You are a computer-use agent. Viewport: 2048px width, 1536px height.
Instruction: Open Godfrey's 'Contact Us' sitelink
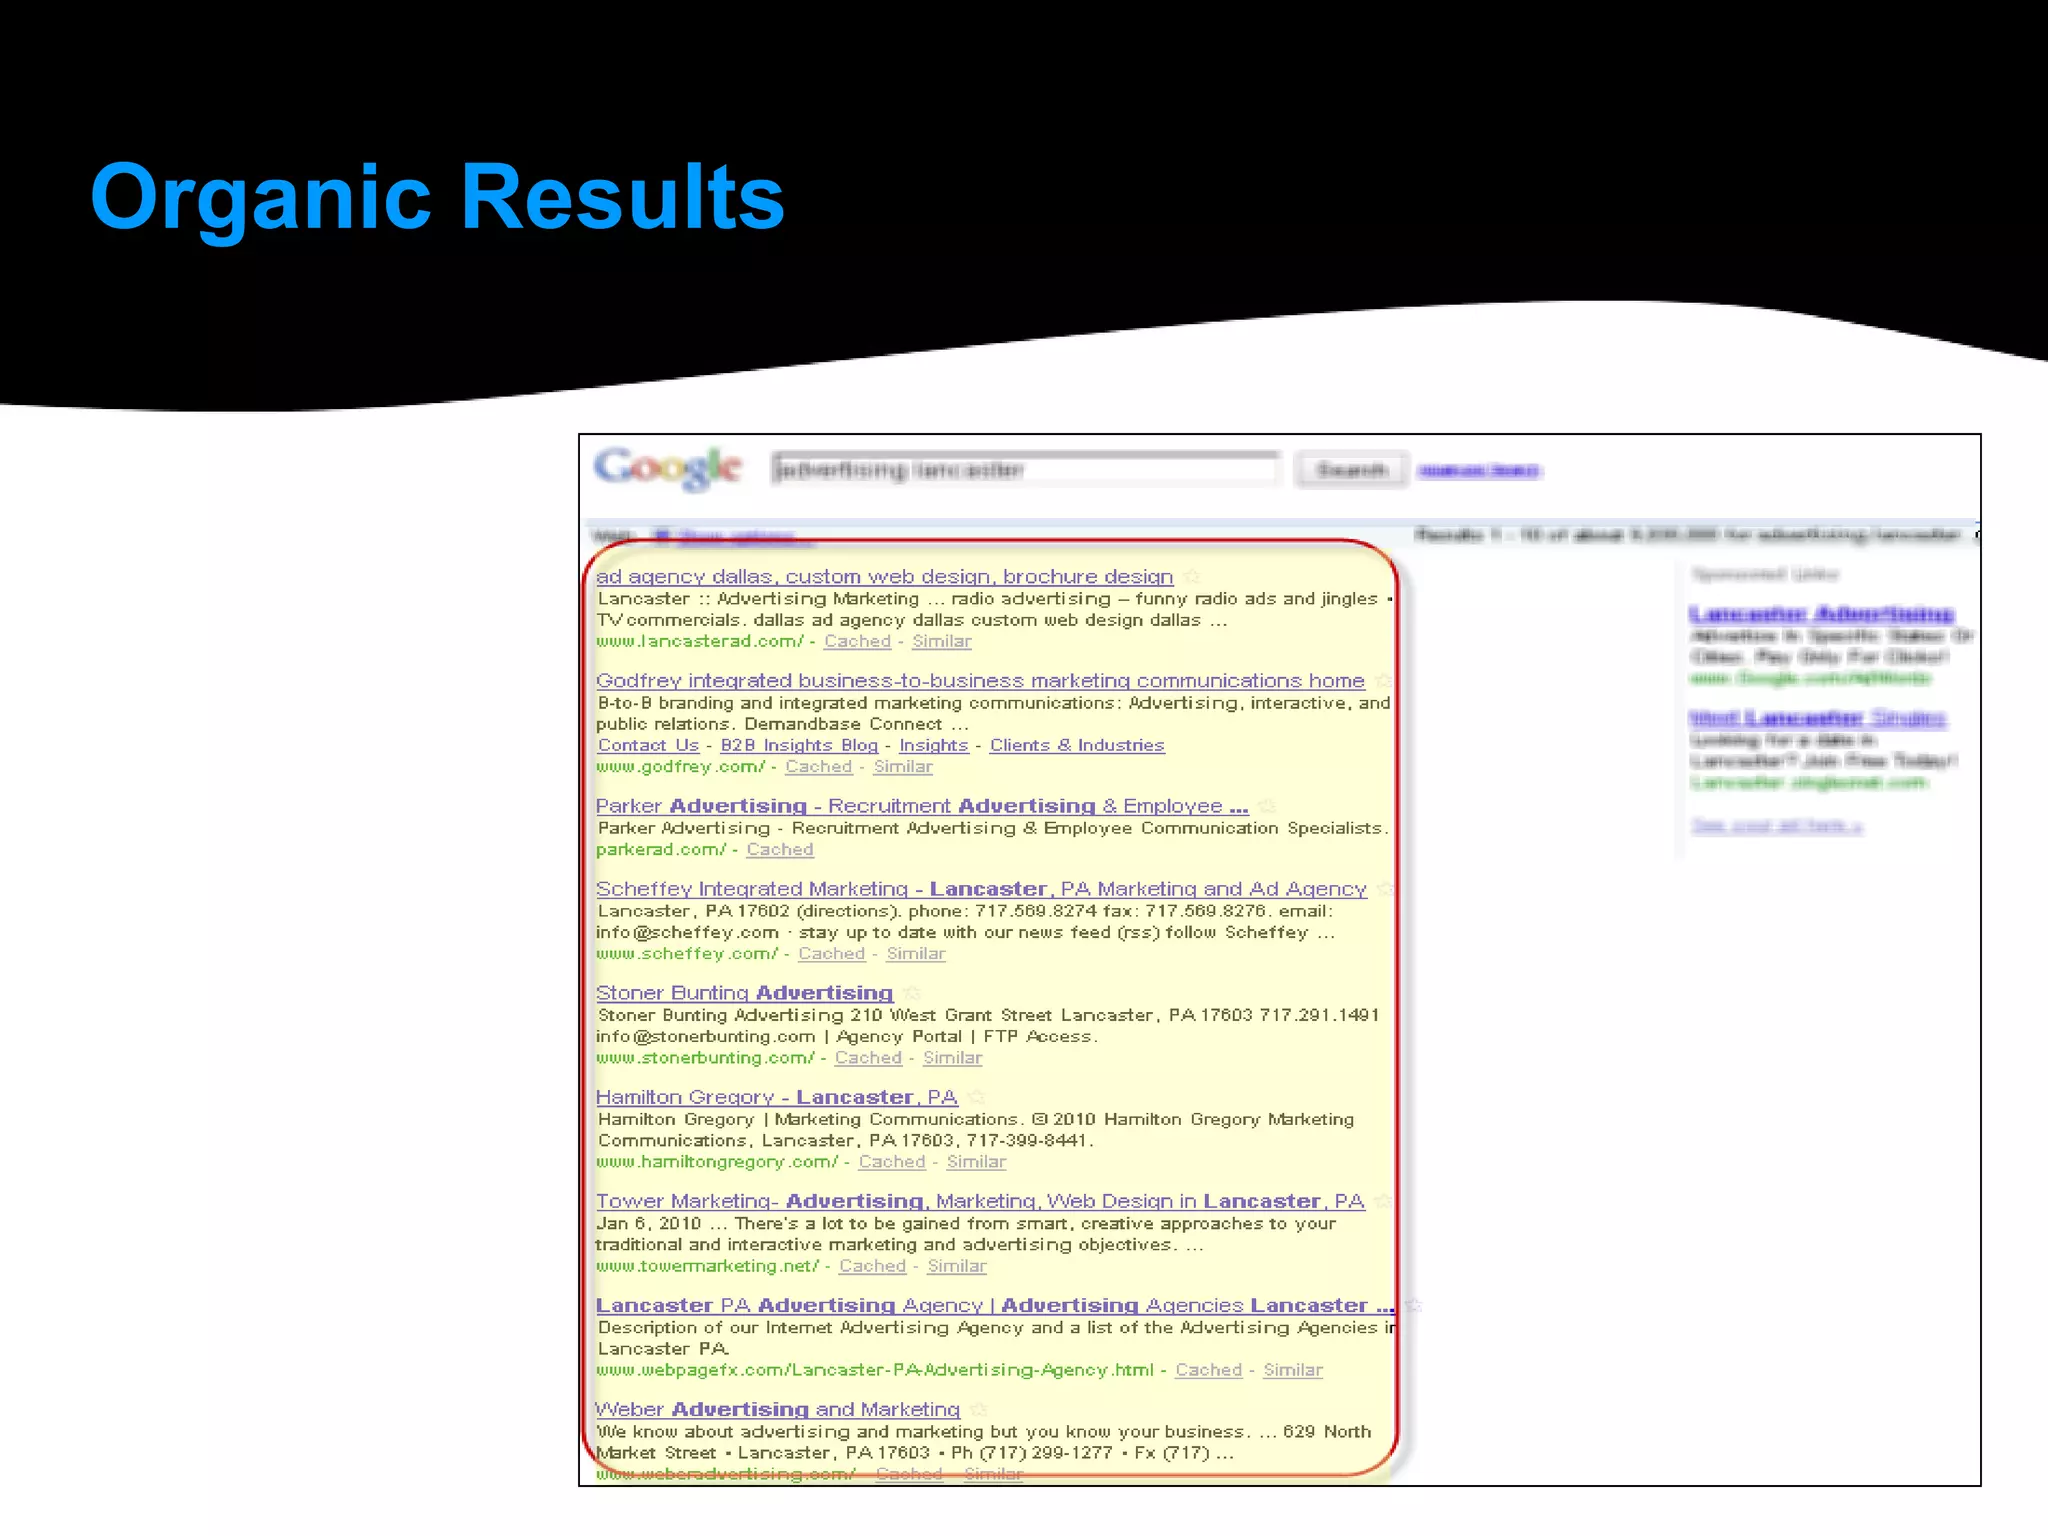tap(648, 745)
